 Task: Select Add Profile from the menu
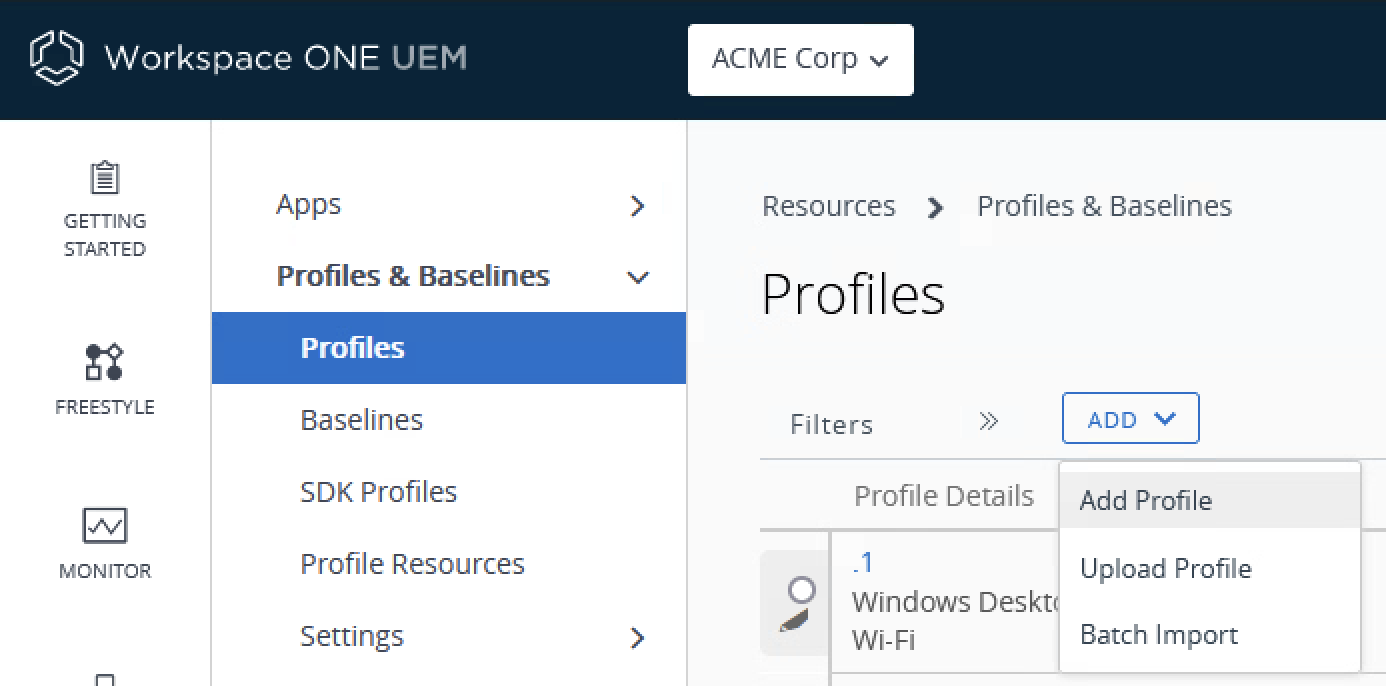(x=1145, y=500)
